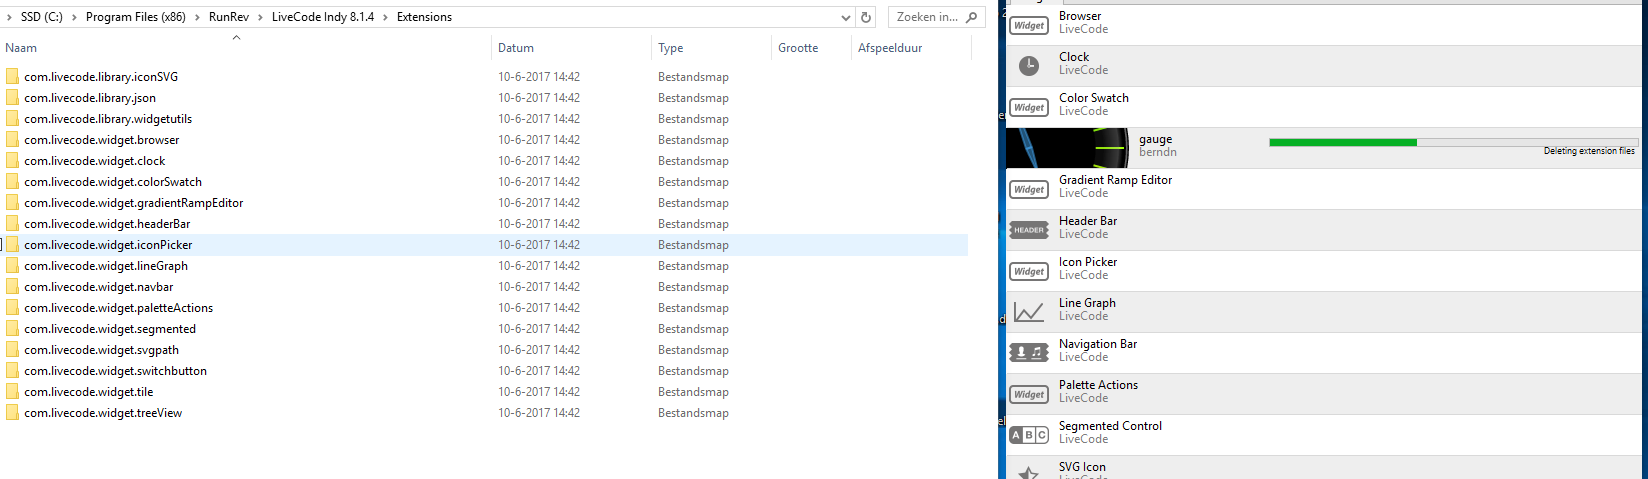This screenshot has width=1648, height=479.
Task: Select the Browser LiveCode list entry text
Action: pyautogui.click(x=1083, y=22)
